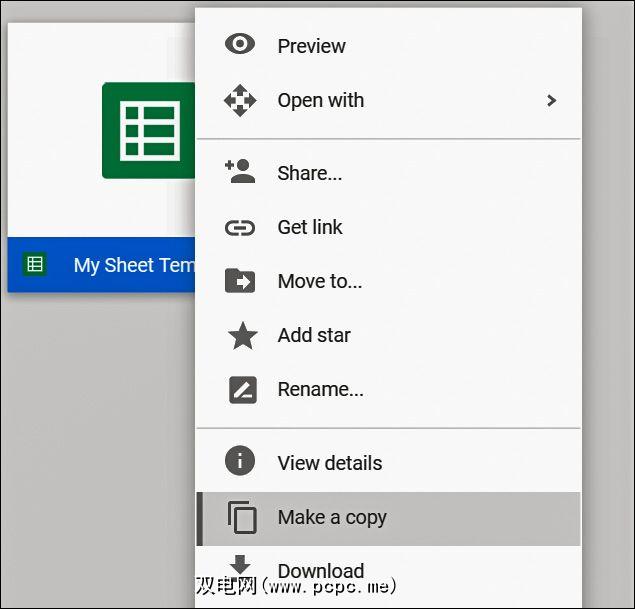Click the eye Preview icon
This screenshot has width=635, height=609.
[x=240, y=45]
